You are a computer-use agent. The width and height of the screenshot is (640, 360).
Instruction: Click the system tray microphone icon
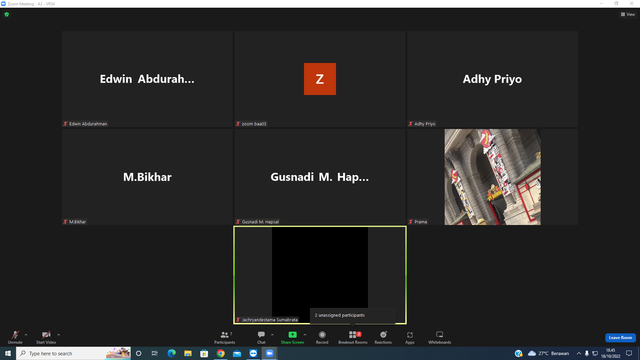click(x=587, y=353)
